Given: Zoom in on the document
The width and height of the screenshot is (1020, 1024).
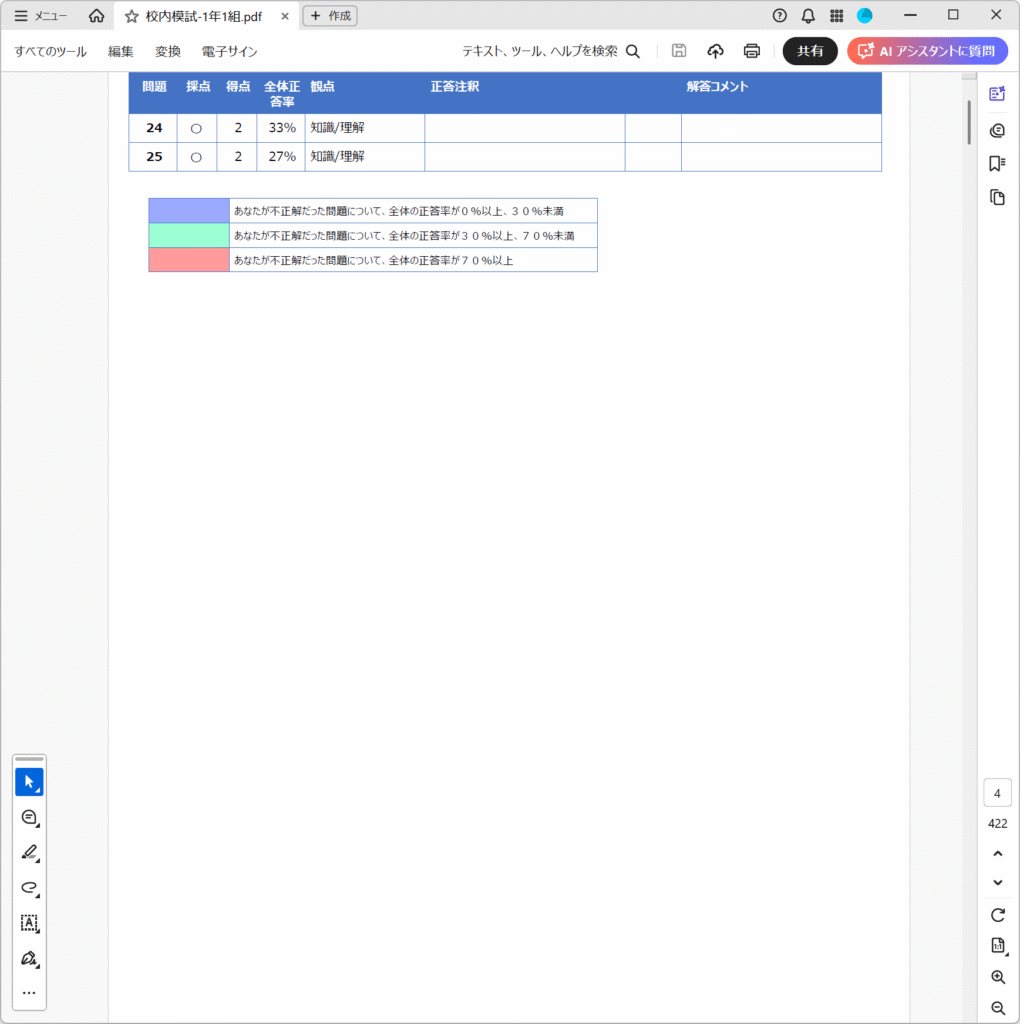Looking at the screenshot, I should [x=997, y=977].
